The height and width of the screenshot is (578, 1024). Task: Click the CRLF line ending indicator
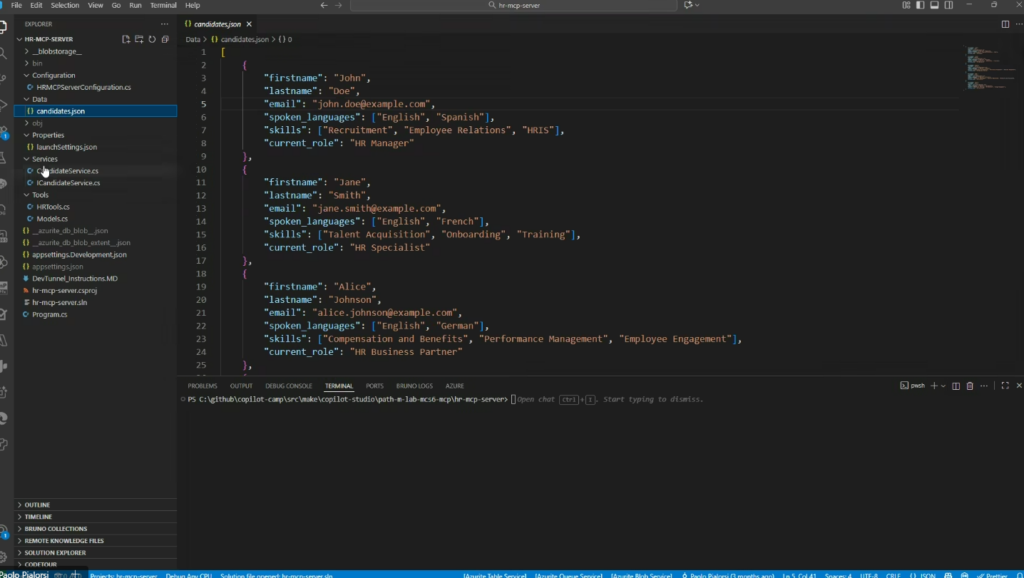coord(893,575)
